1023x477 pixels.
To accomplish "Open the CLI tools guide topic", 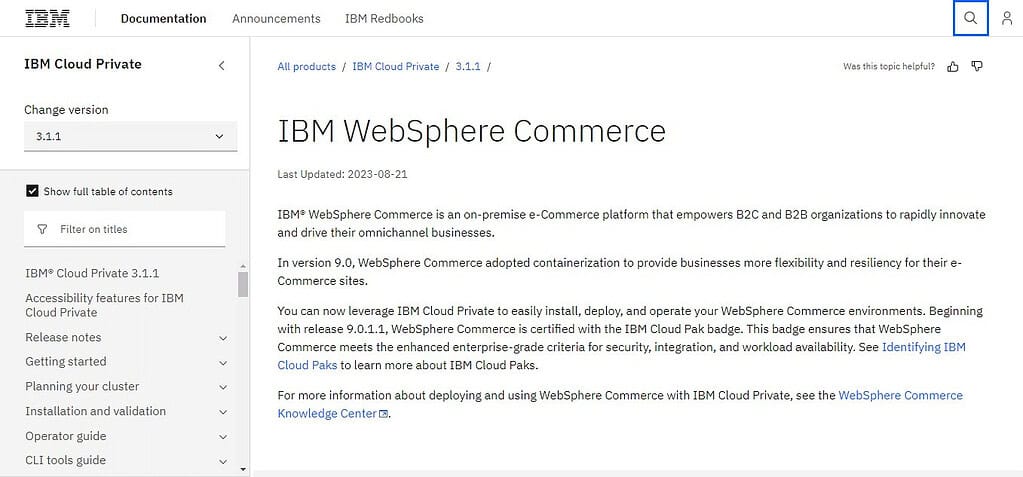I will (x=65, y=460).
